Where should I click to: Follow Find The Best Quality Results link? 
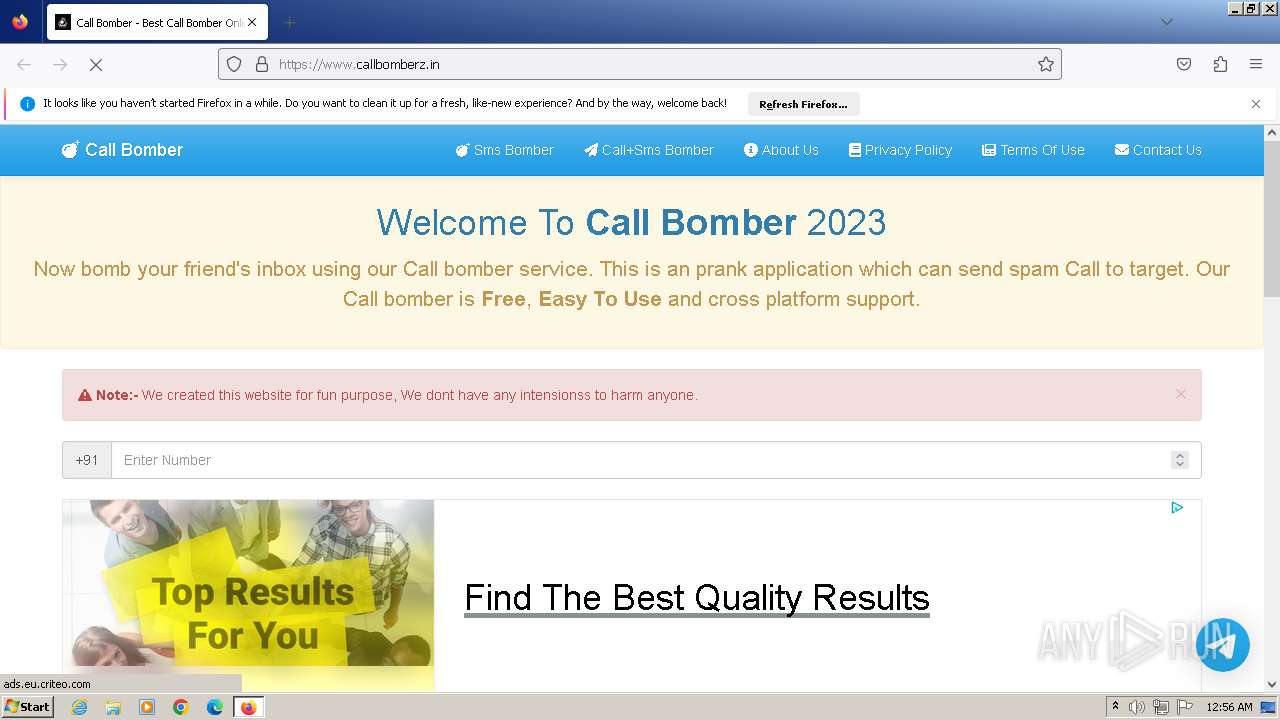tap(697, 598)
